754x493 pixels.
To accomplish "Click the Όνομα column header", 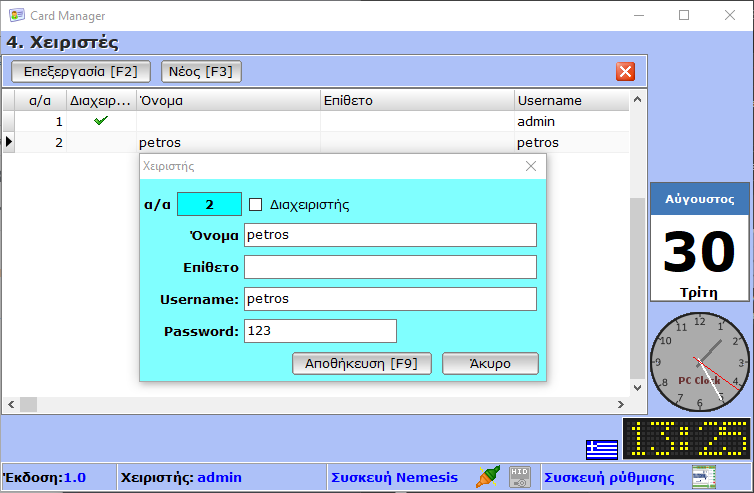I will tap(227, 101).
